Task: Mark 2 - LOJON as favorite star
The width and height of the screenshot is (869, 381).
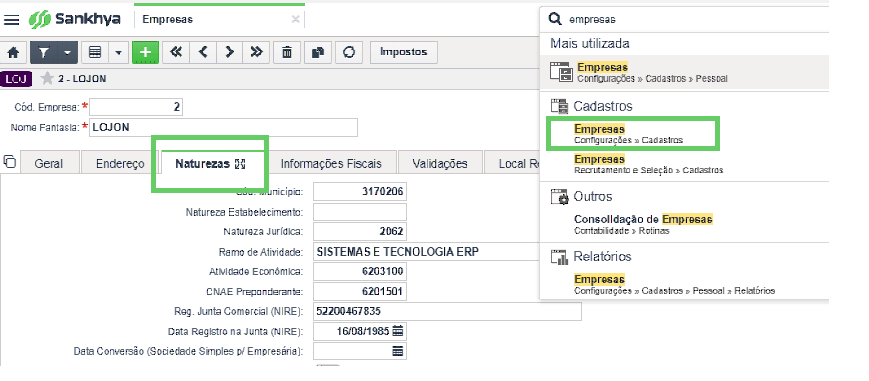Action: tap(47, 79)
